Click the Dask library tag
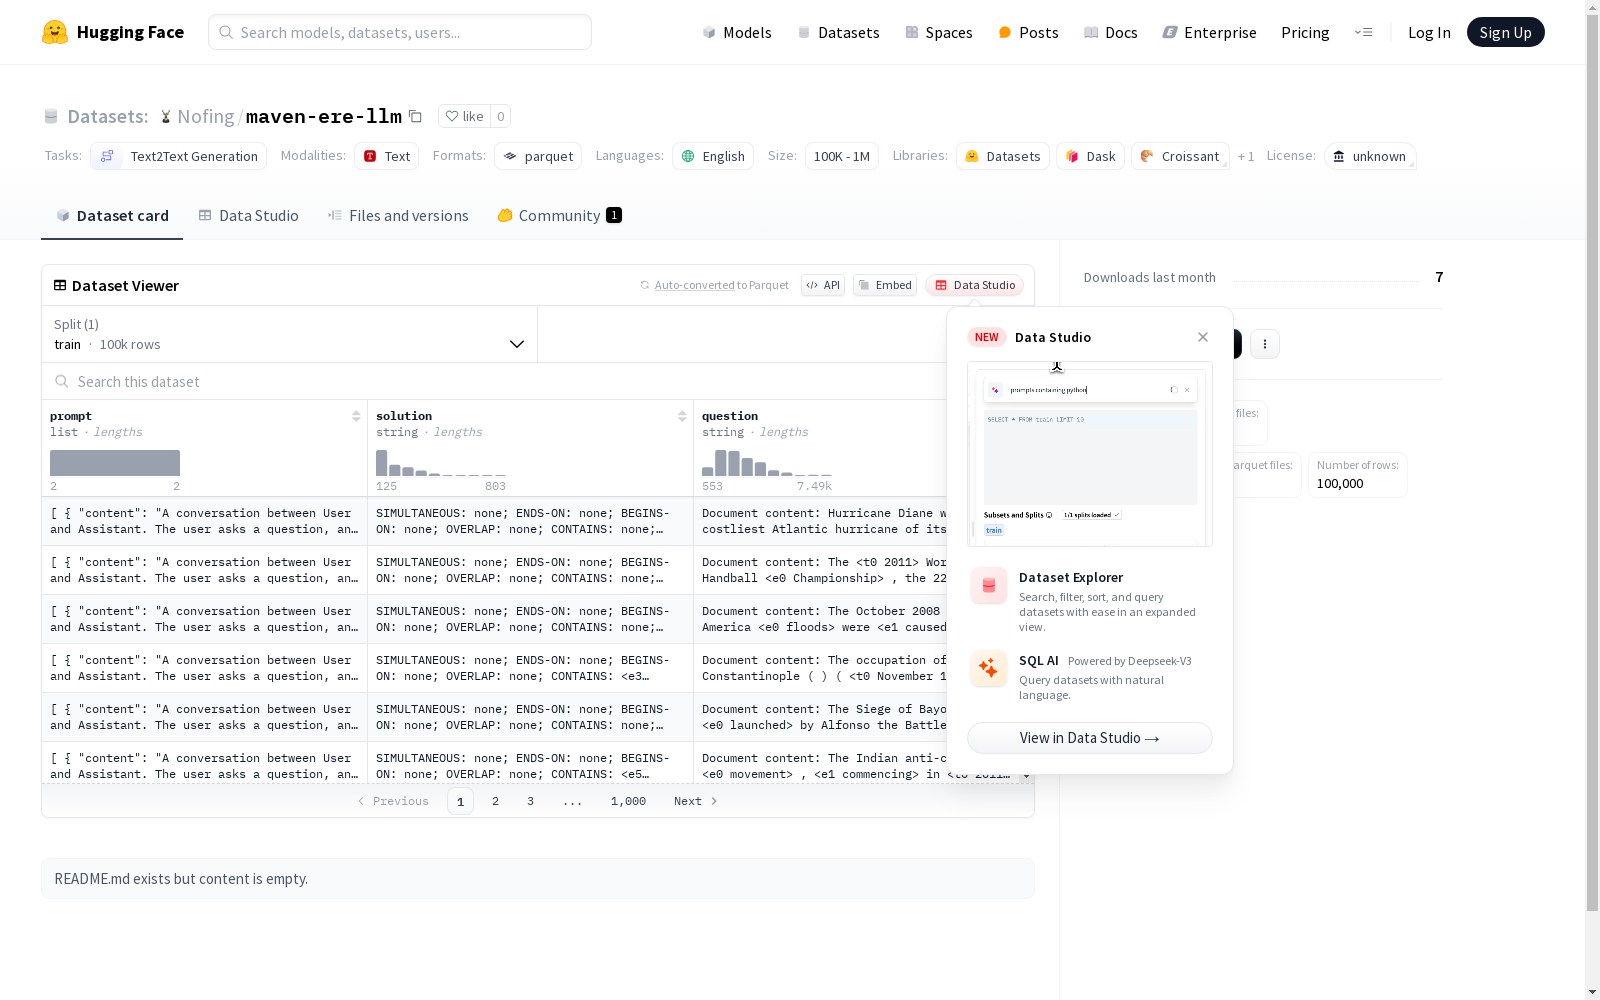 point(1090,156)
